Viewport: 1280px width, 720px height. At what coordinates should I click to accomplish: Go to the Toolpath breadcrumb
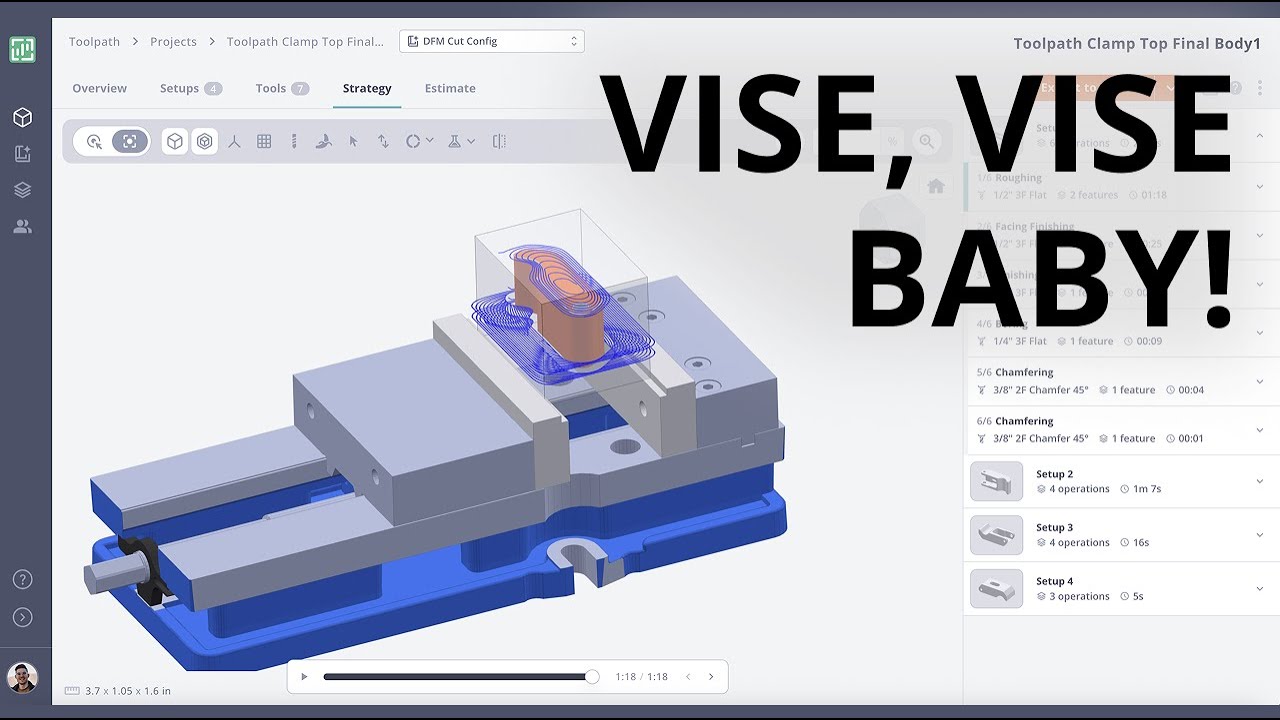(94, 42)
